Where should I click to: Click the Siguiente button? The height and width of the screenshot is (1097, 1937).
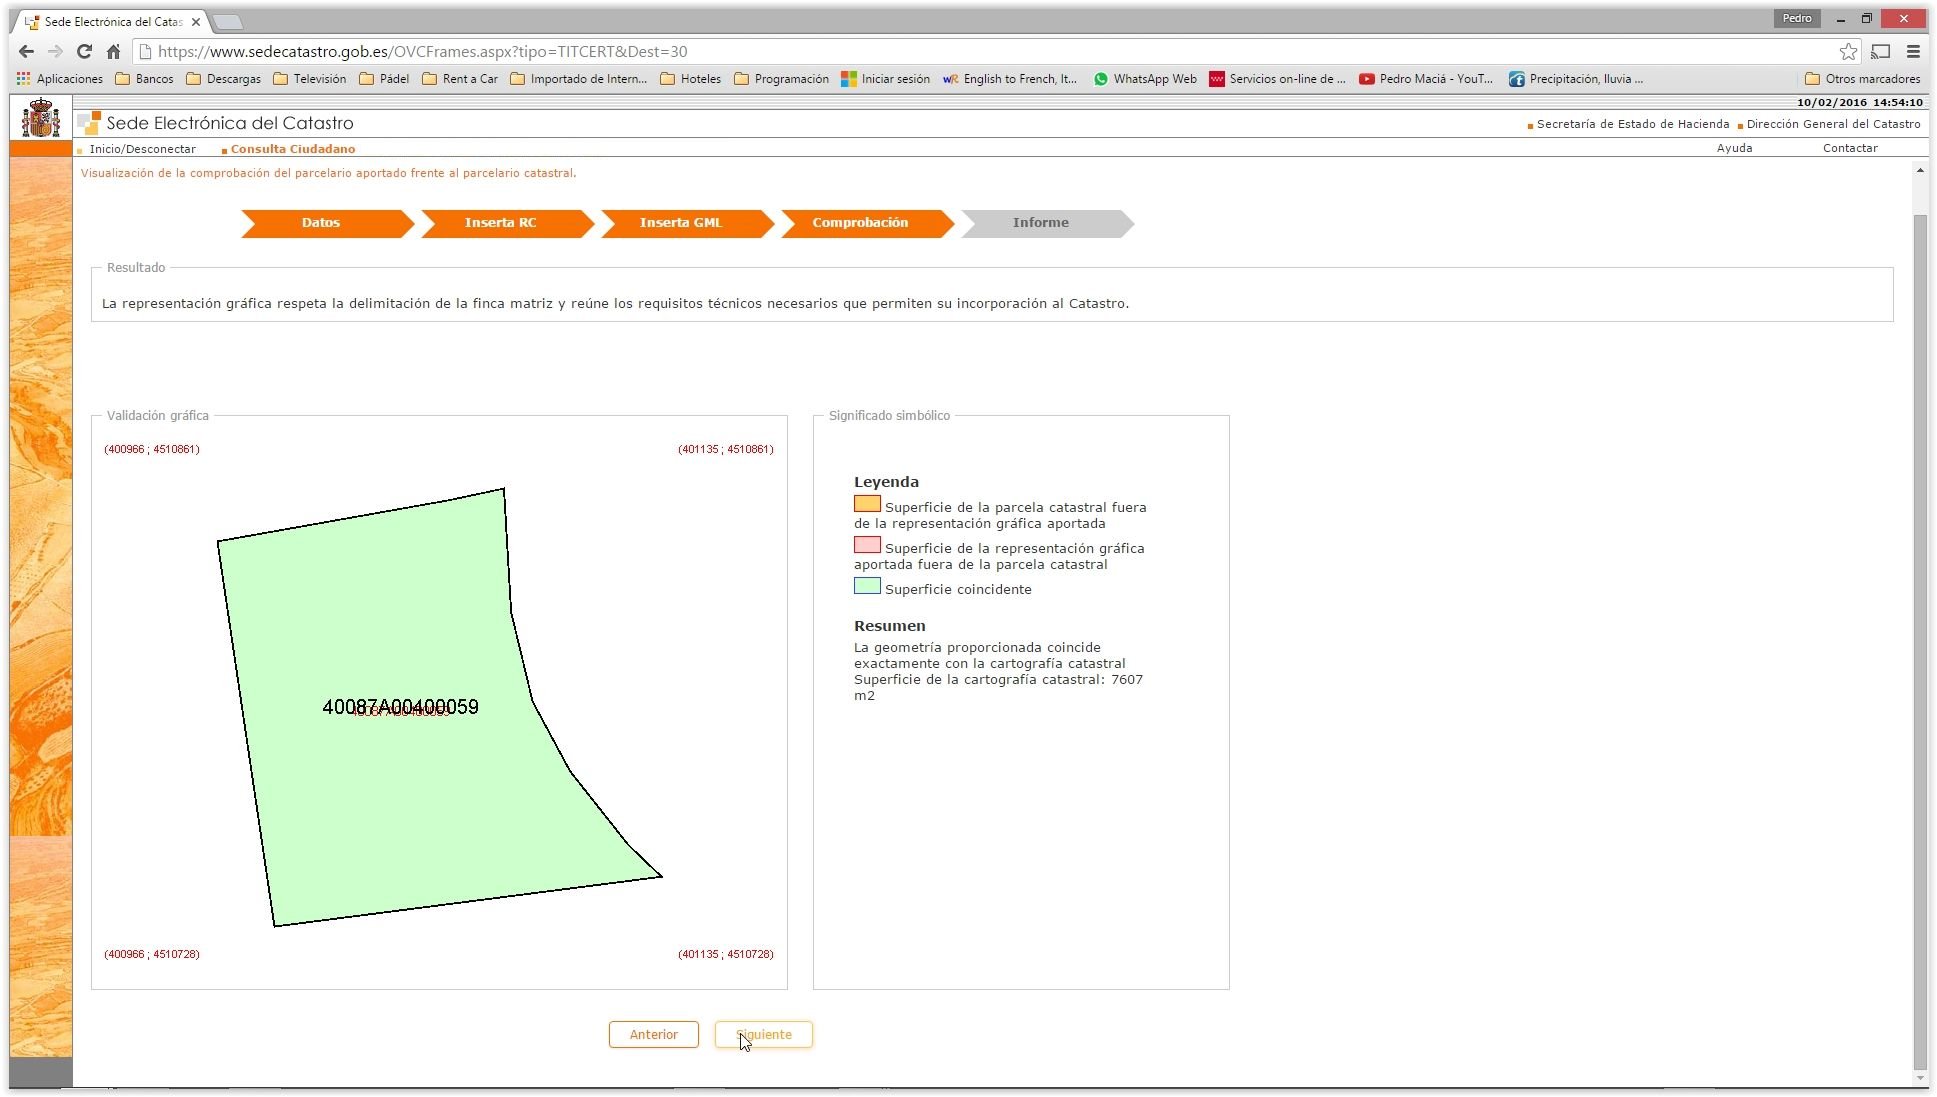(x=763, y=1034)
